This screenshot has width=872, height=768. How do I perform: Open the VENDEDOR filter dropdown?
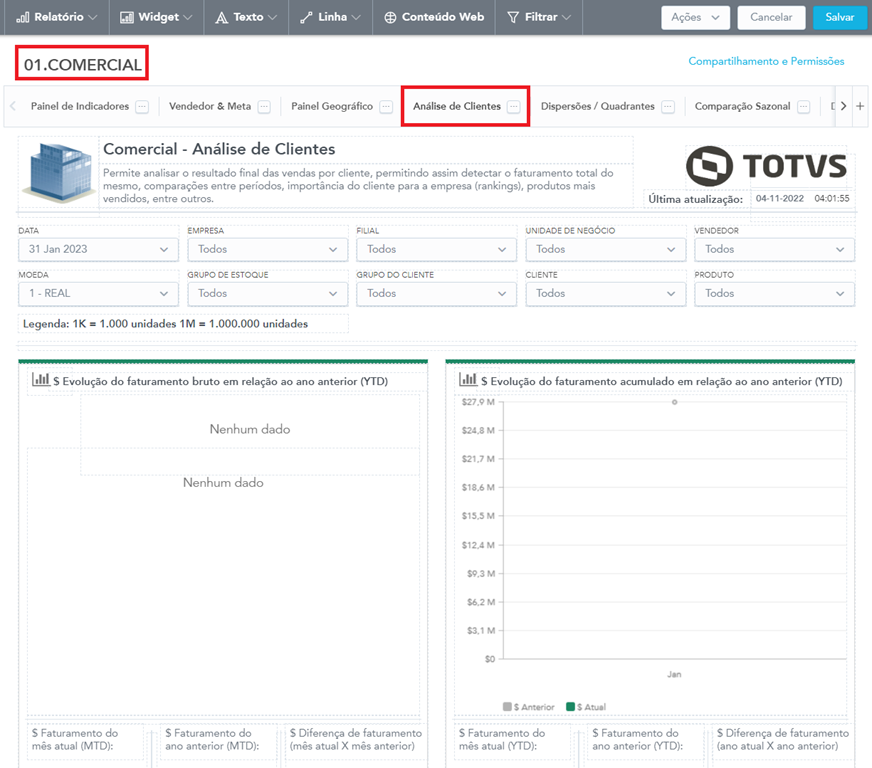point(775,250)
